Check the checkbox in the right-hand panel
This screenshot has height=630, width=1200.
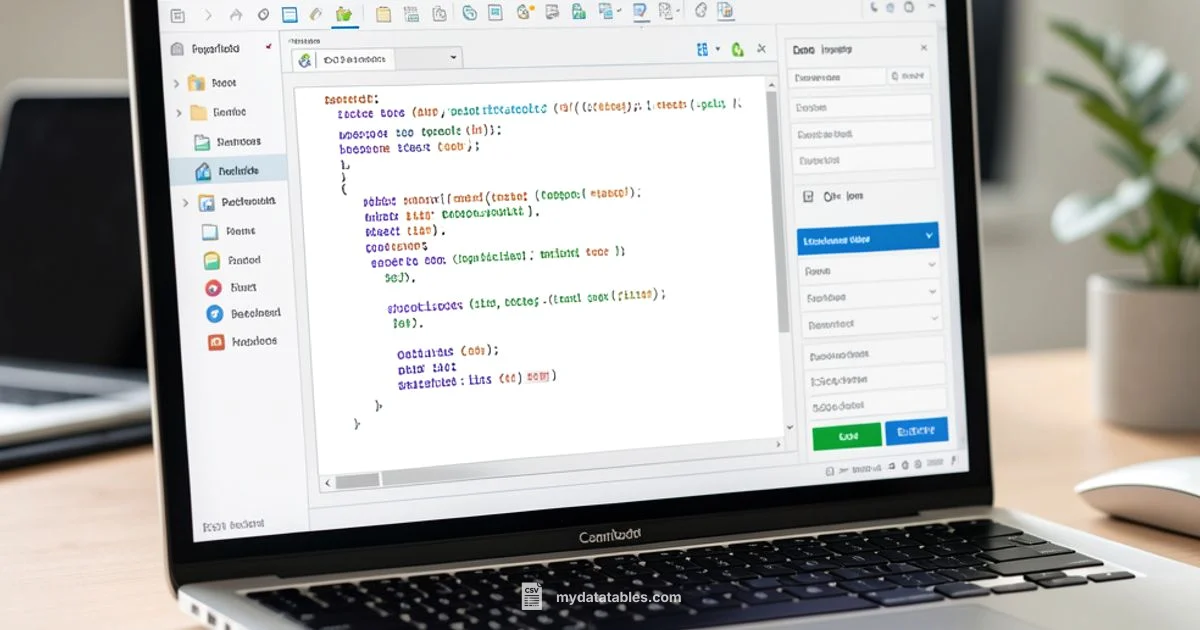(x=808, y=196)
